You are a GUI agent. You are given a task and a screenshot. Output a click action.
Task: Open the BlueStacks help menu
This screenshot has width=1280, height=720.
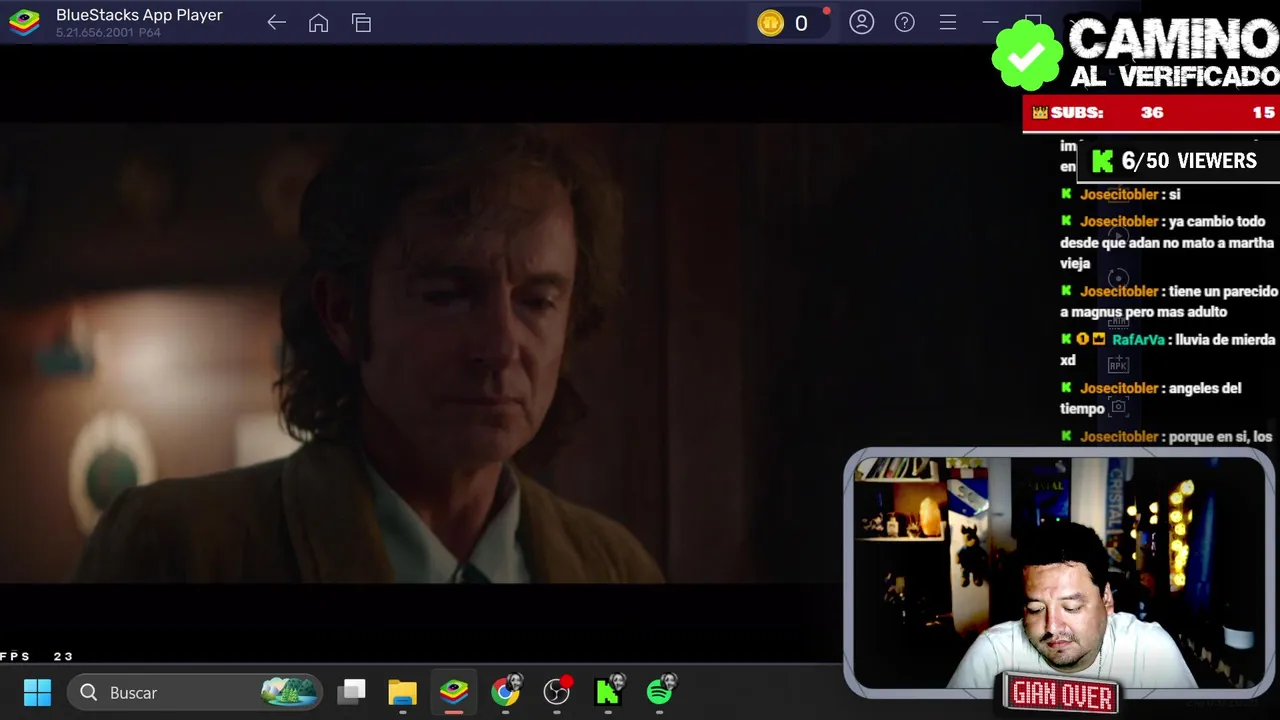tap(905, 22)
